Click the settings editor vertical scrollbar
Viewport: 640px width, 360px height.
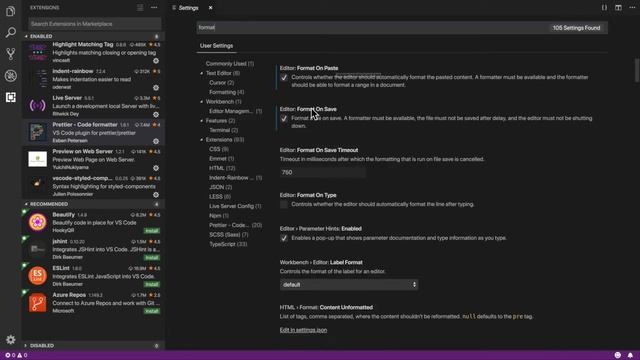[x=637, y=70]
